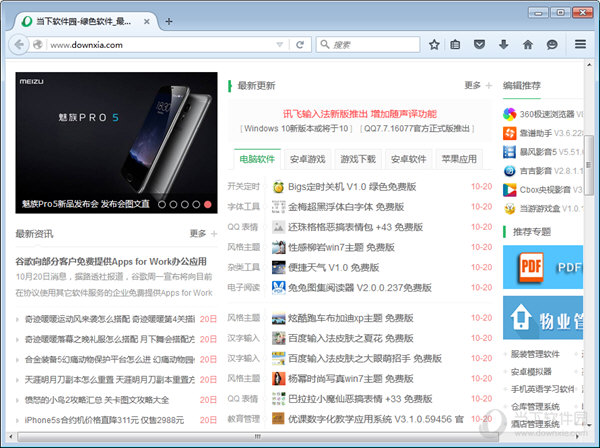The image size is (600, 448).
Task: Switch to the 苹果应用 tab
Action: point(459,159)
